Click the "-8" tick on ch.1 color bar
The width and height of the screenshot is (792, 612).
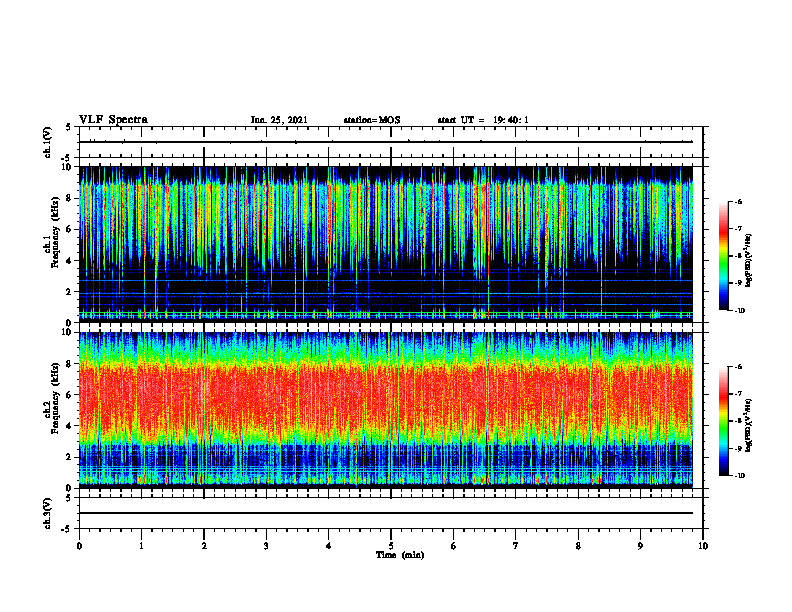click(738, 256)
